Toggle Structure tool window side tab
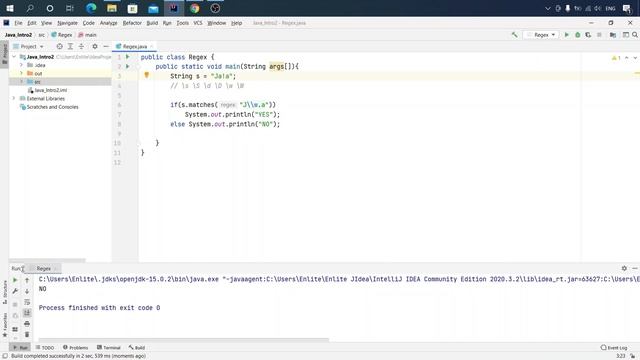Viewport: 640px width, 360px height. tap(4, 292)
